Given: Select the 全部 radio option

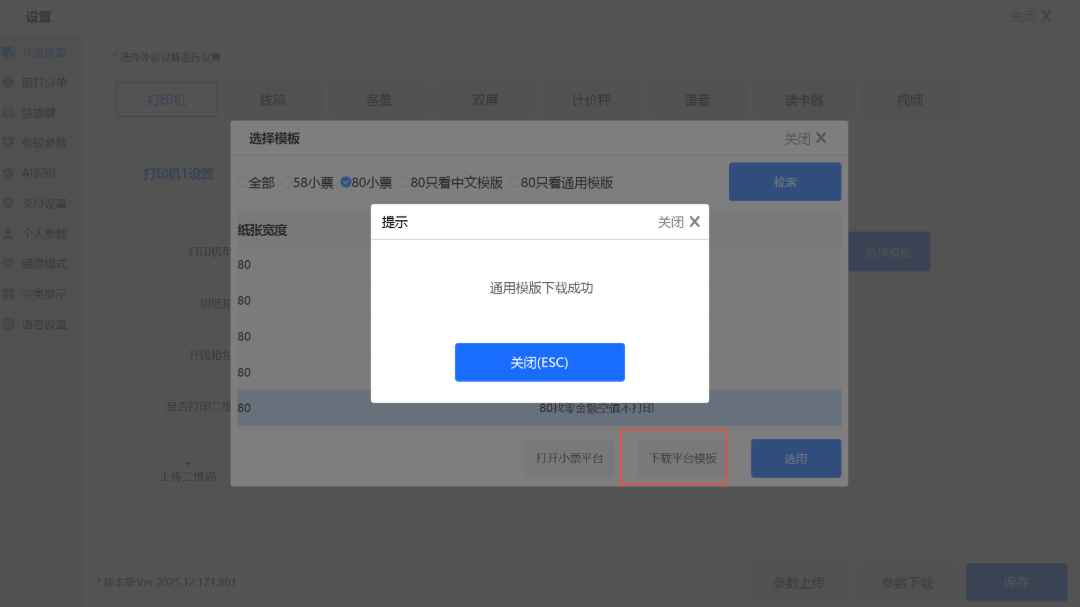Looking at the screenshot, I should (242, 183).
